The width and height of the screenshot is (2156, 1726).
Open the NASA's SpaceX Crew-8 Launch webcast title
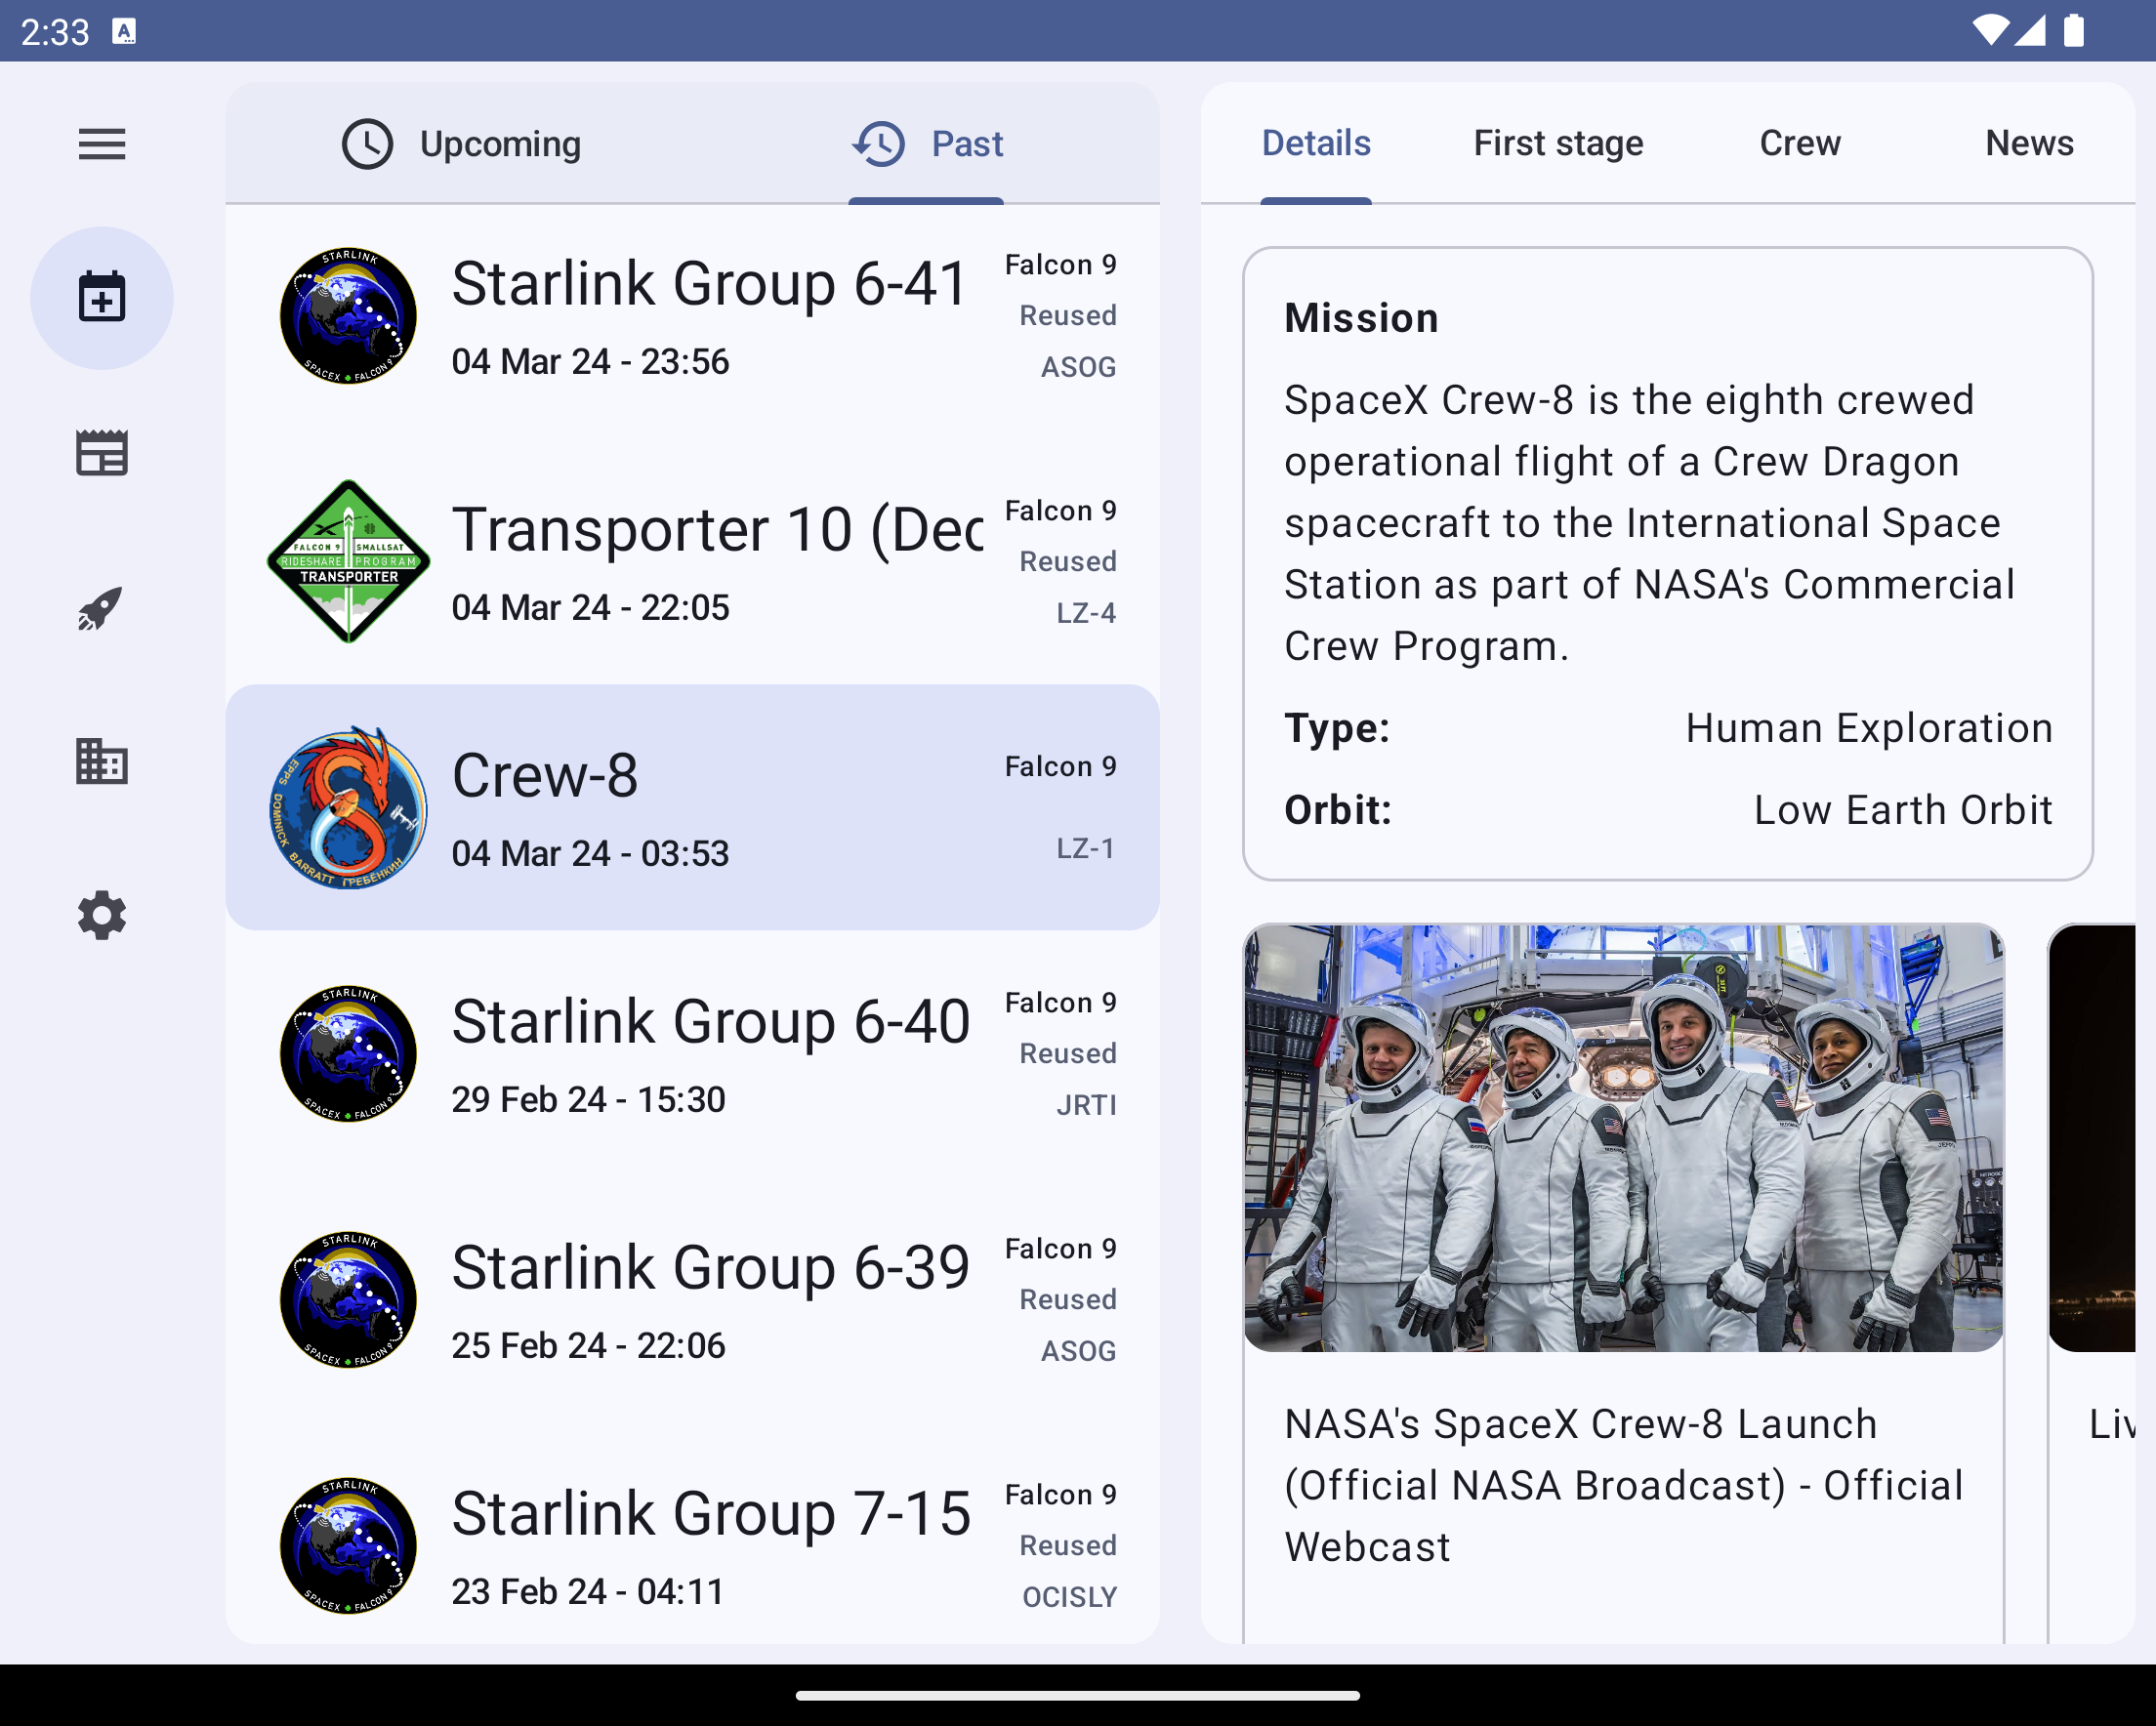(x=1624, y=1486)
